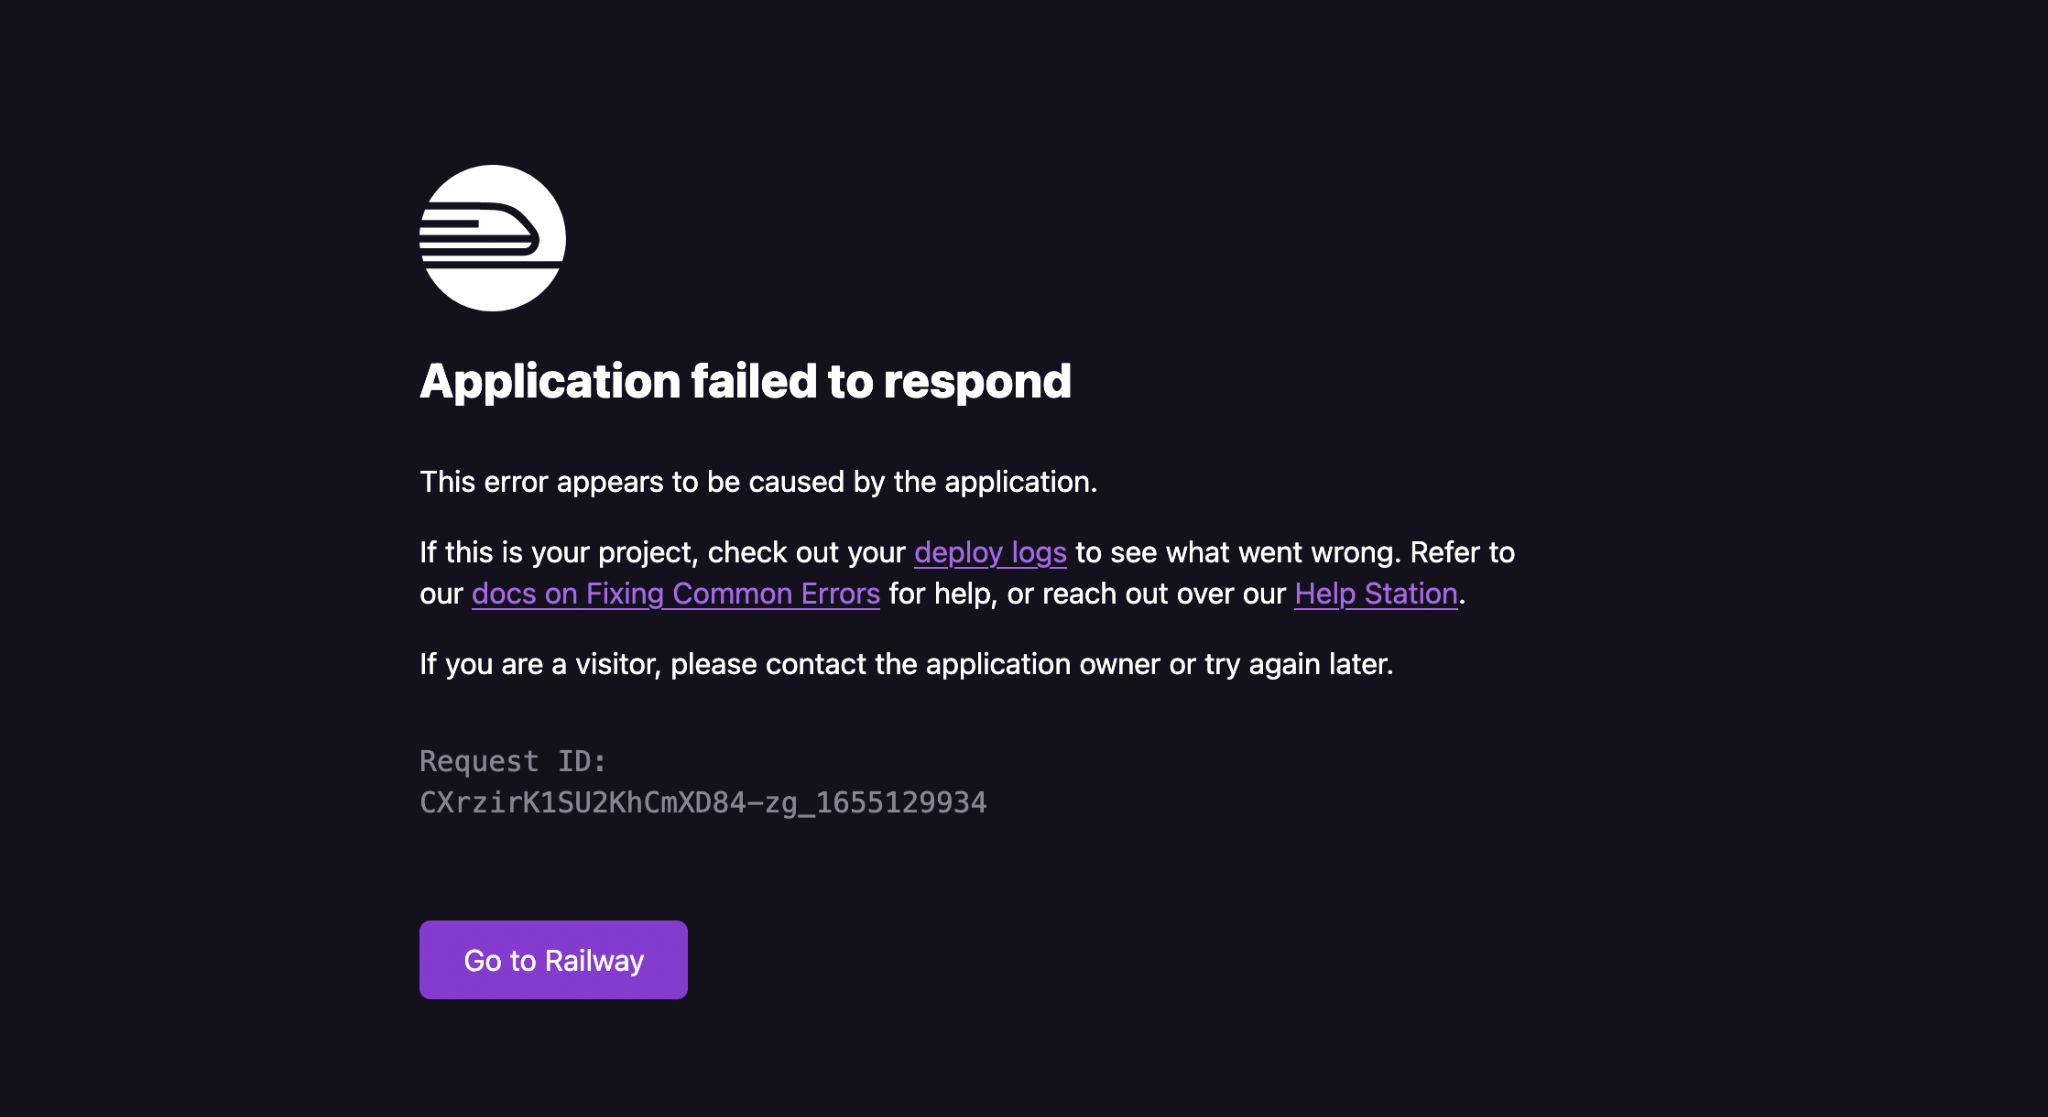Open the deploy logs link

990,552
